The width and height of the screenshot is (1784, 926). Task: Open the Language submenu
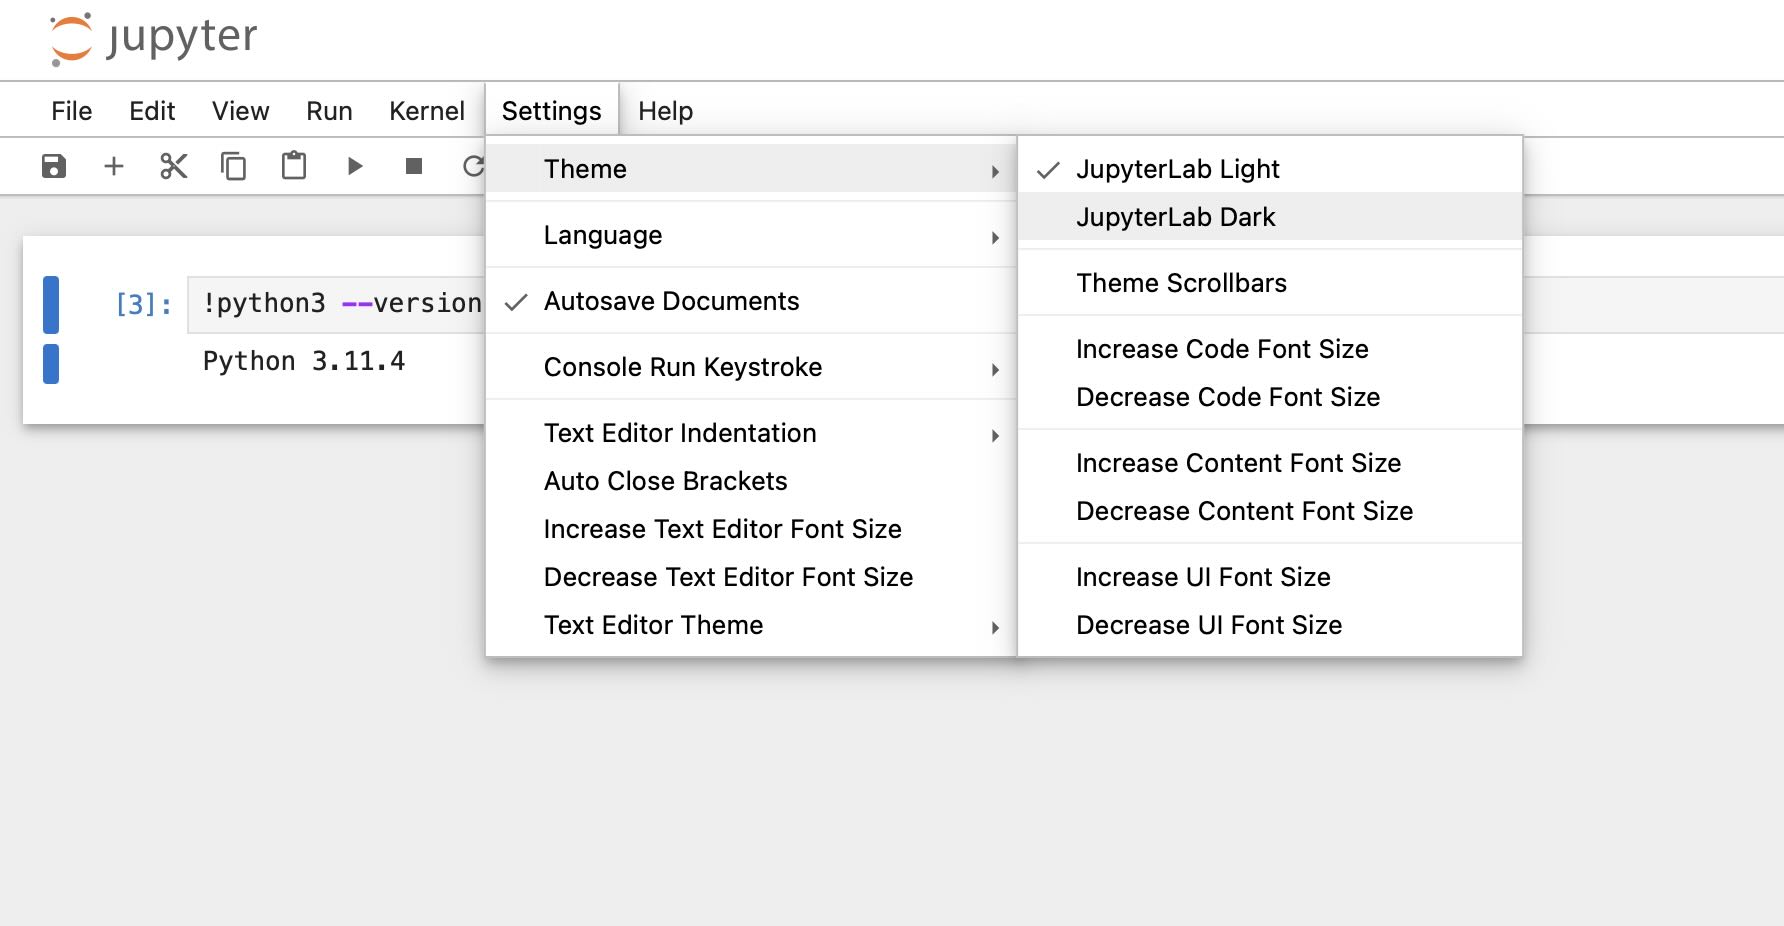click(602, 235)
